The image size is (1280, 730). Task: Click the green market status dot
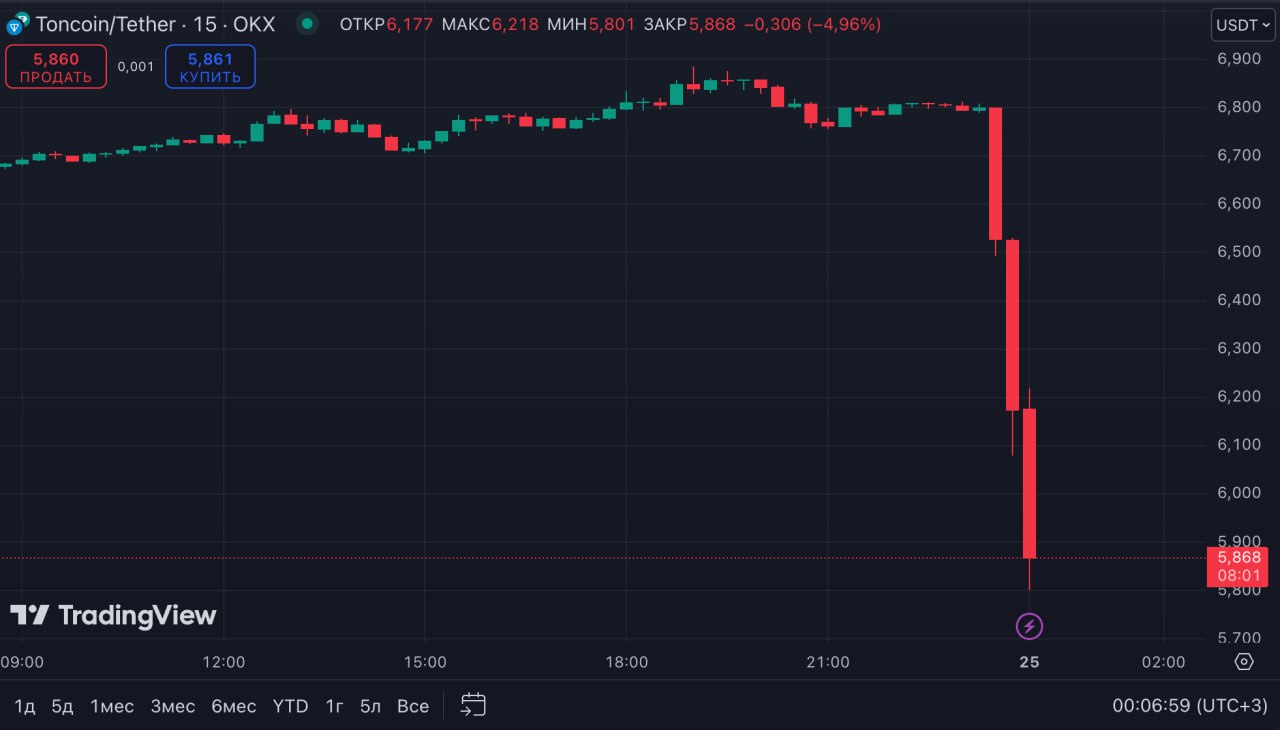coord(308,24)
